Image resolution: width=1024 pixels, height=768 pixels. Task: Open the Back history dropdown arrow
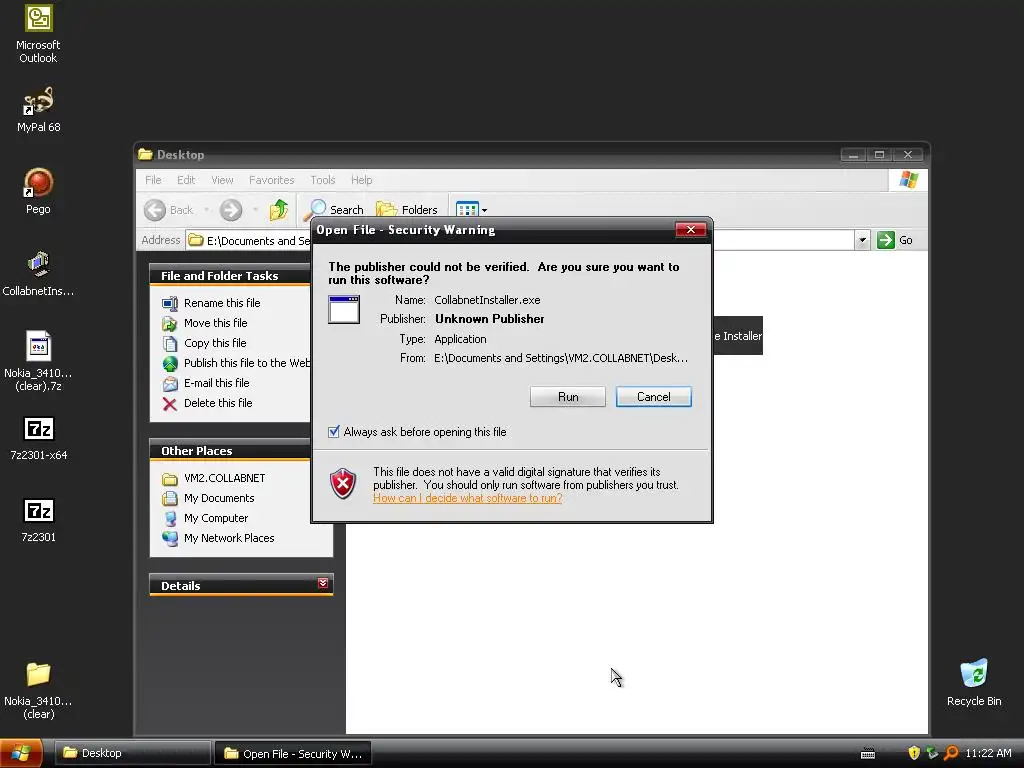coord(206,210)
